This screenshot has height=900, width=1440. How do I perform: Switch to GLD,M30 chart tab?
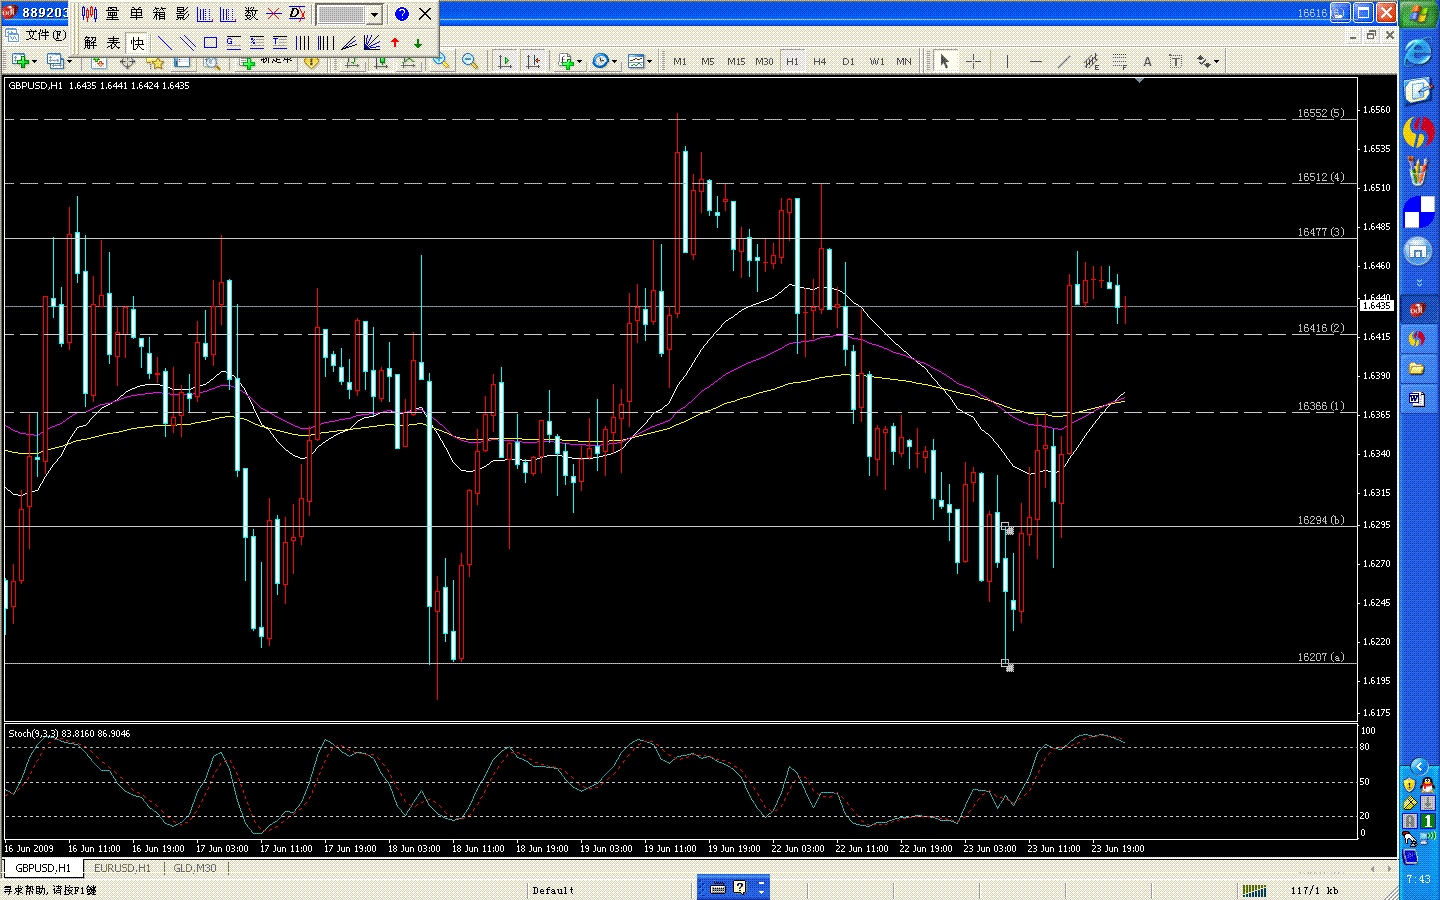(x=194, y=868)
